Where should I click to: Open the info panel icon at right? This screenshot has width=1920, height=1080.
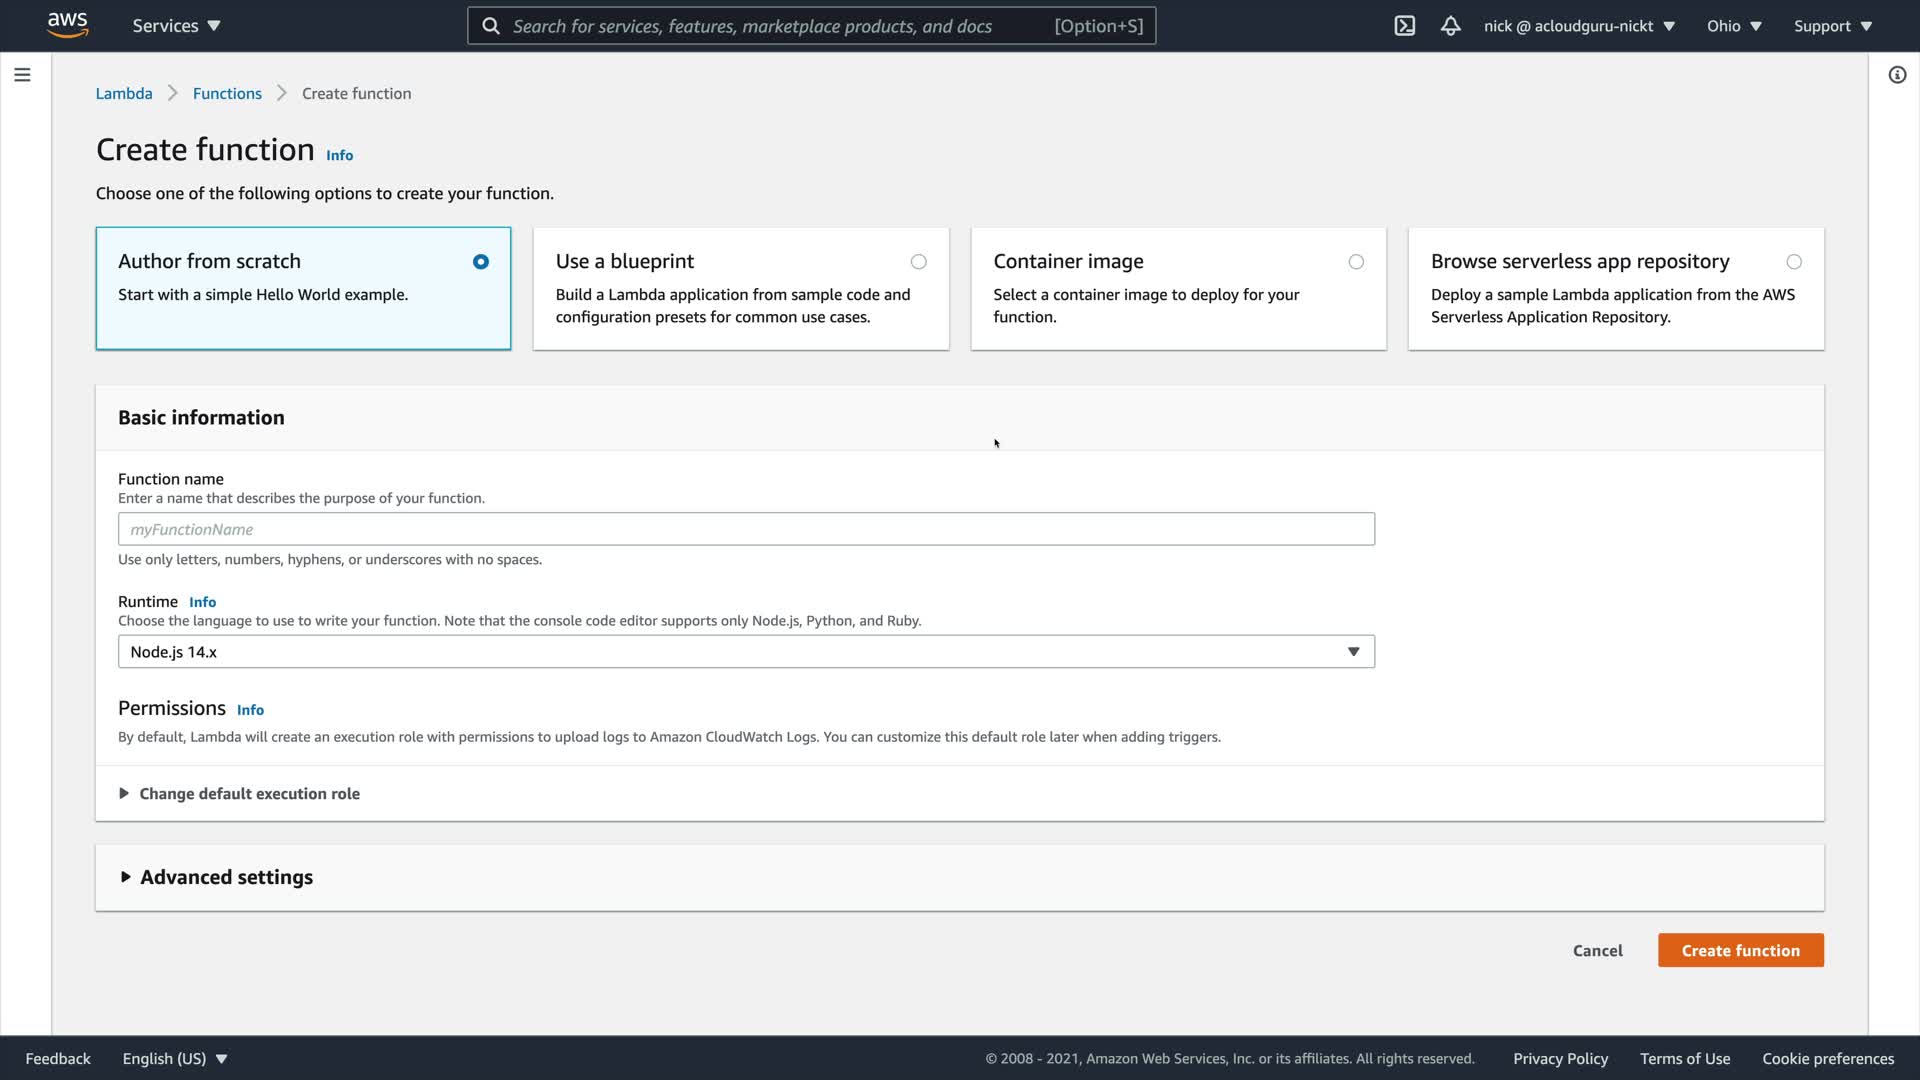(x=1897, y=75)
